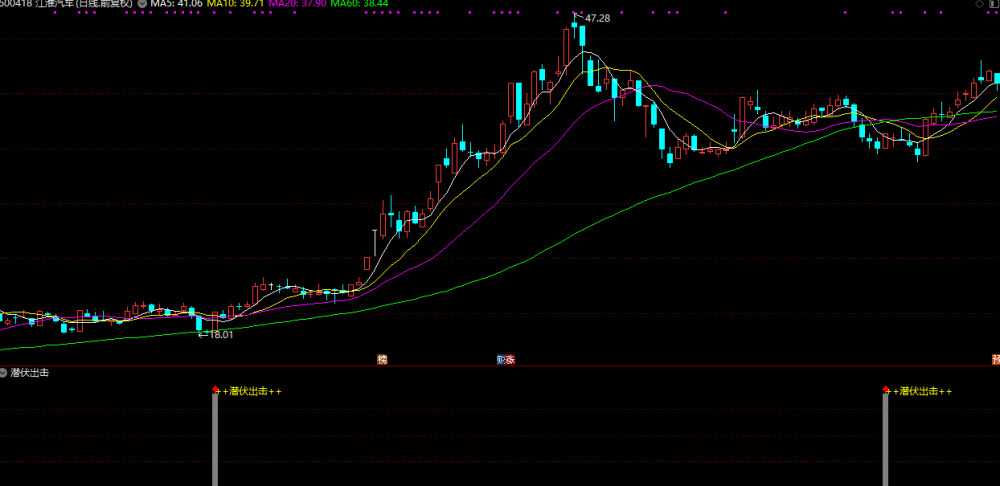Open dropdown beside 江淮汽车 chart title

(x=142, y=3)
